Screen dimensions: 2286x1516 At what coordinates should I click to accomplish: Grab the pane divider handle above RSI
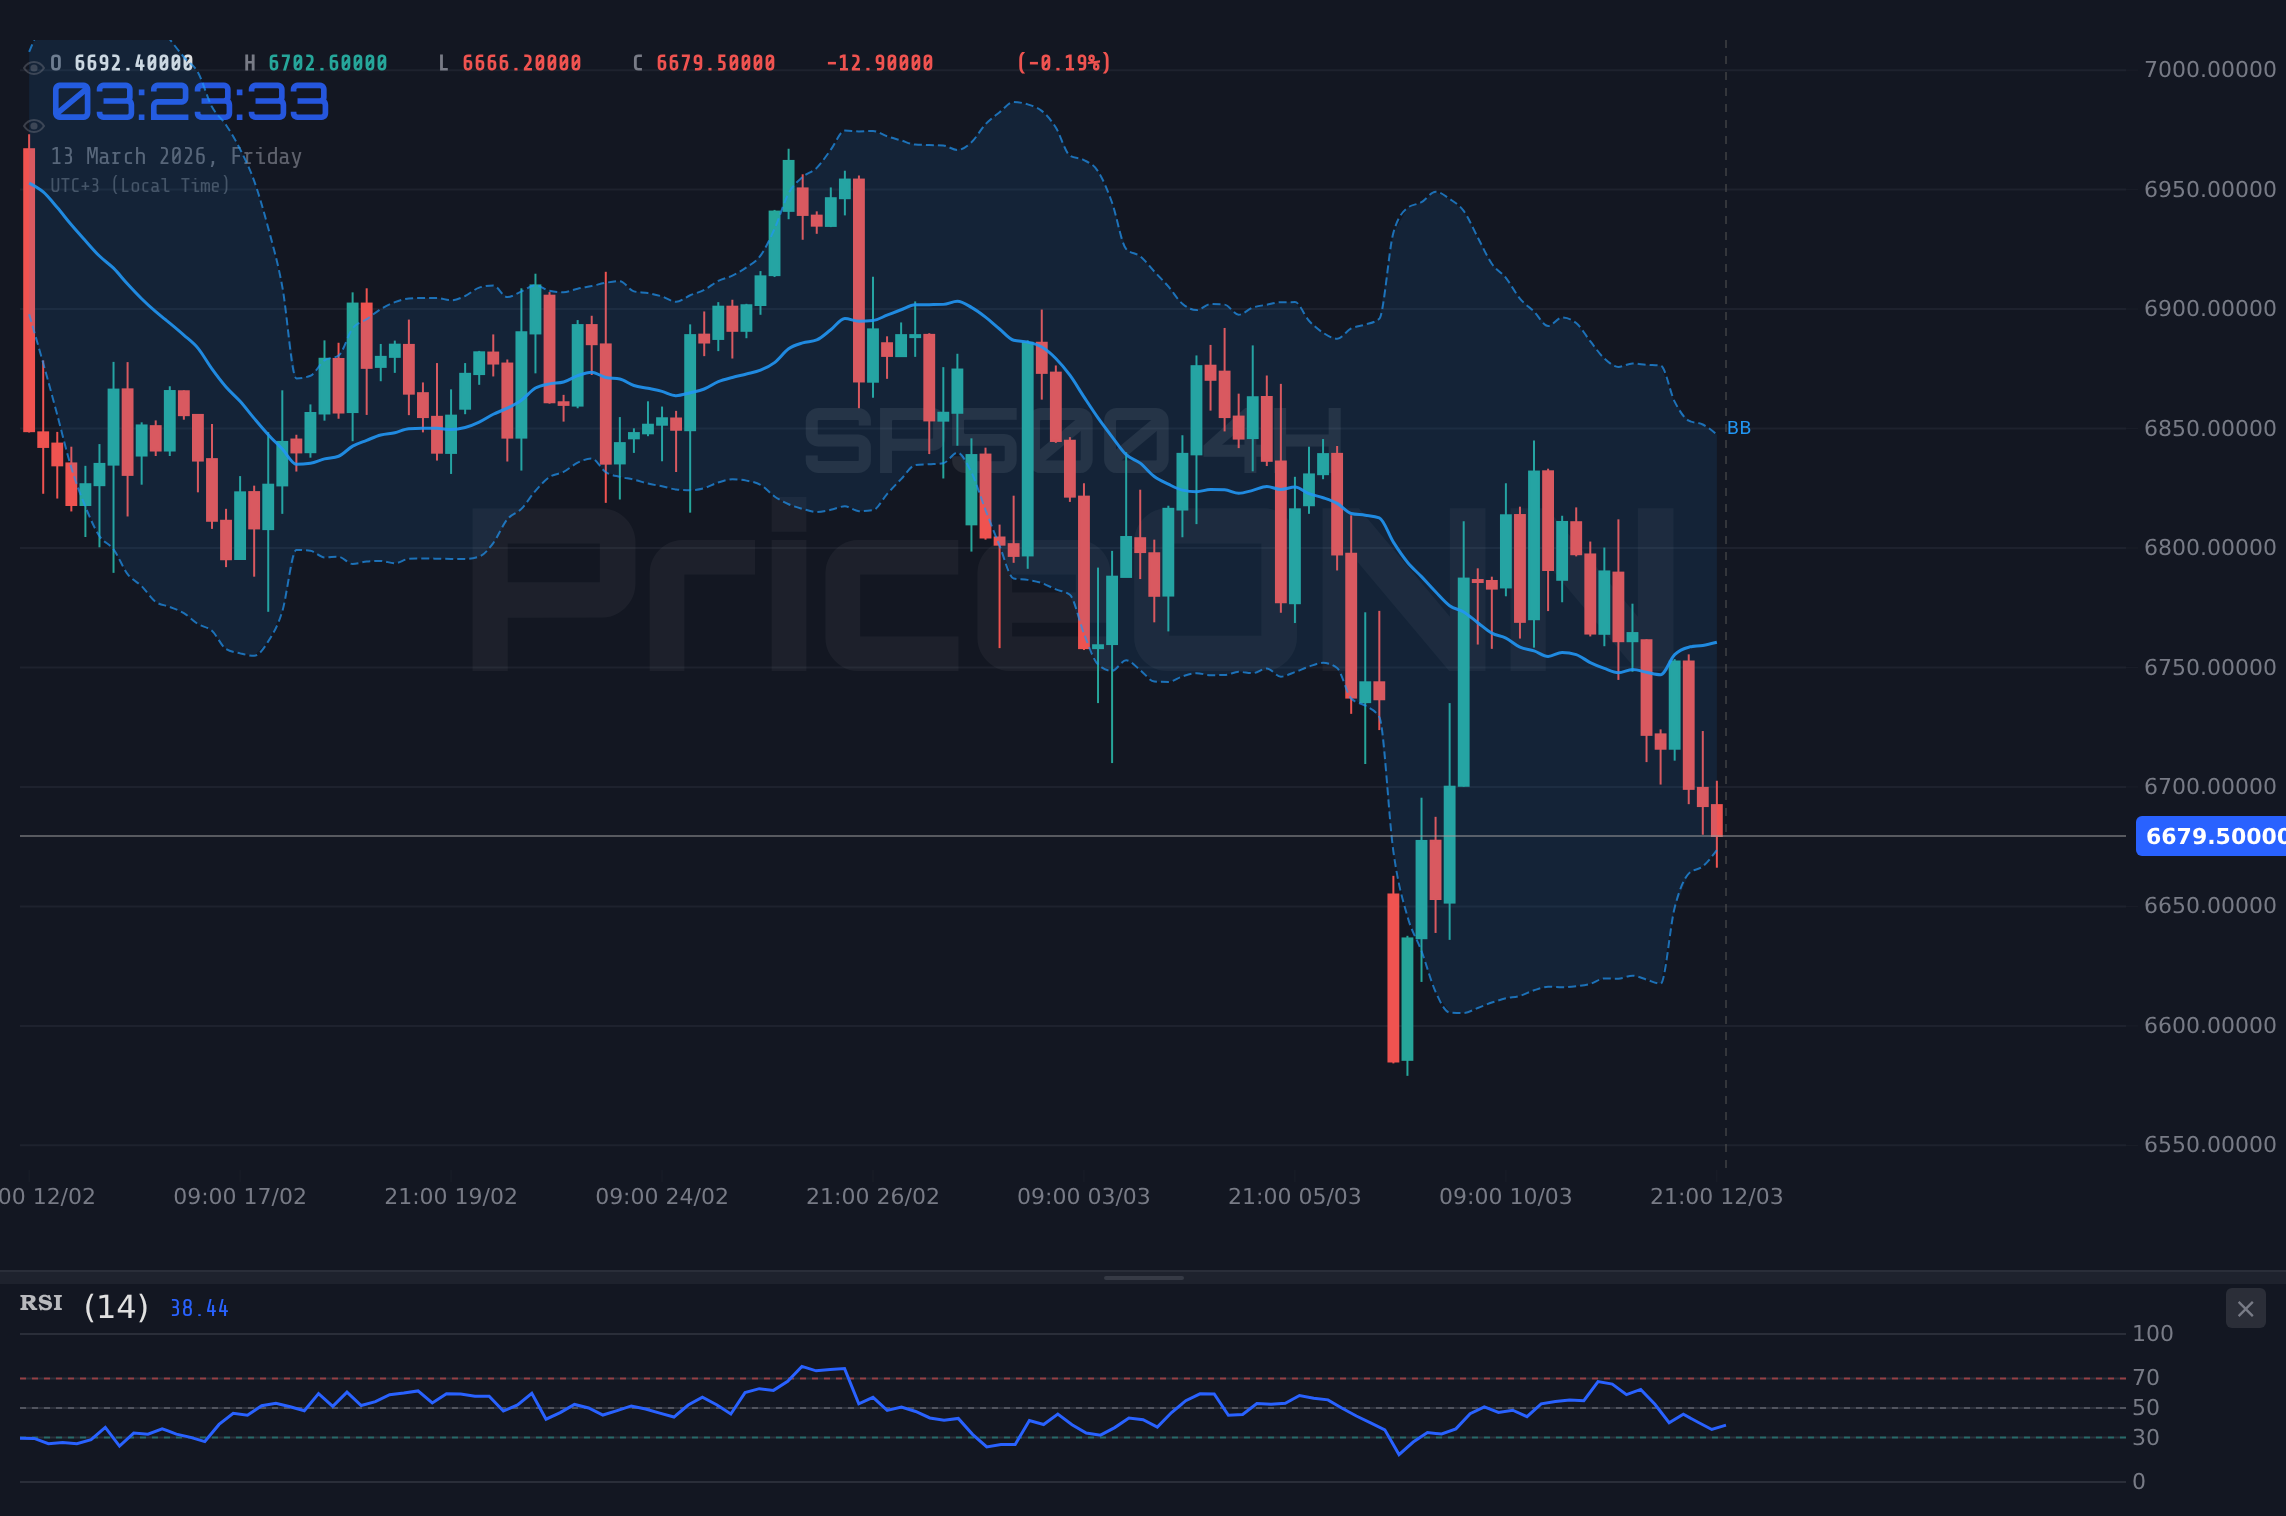tap(1143, 1278)
